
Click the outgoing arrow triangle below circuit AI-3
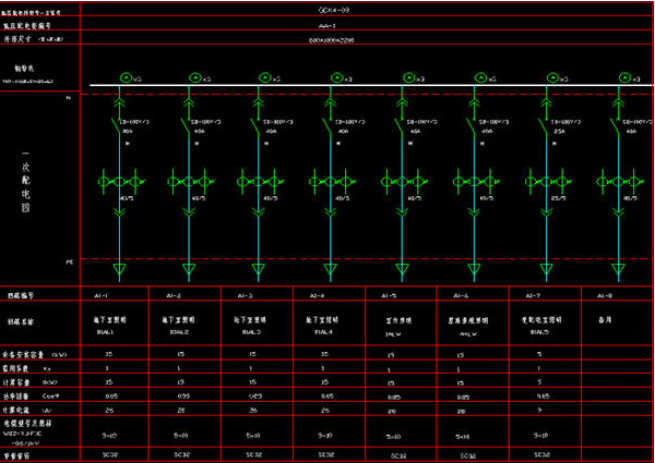[x=262, y=269]
